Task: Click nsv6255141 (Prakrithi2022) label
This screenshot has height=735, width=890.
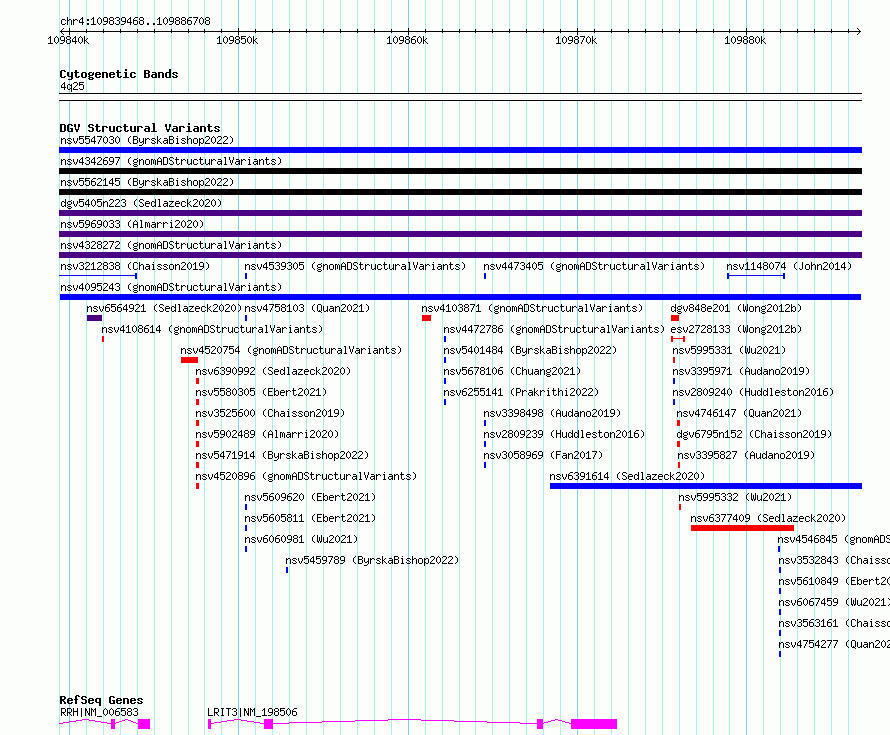Action: point(521,392)
